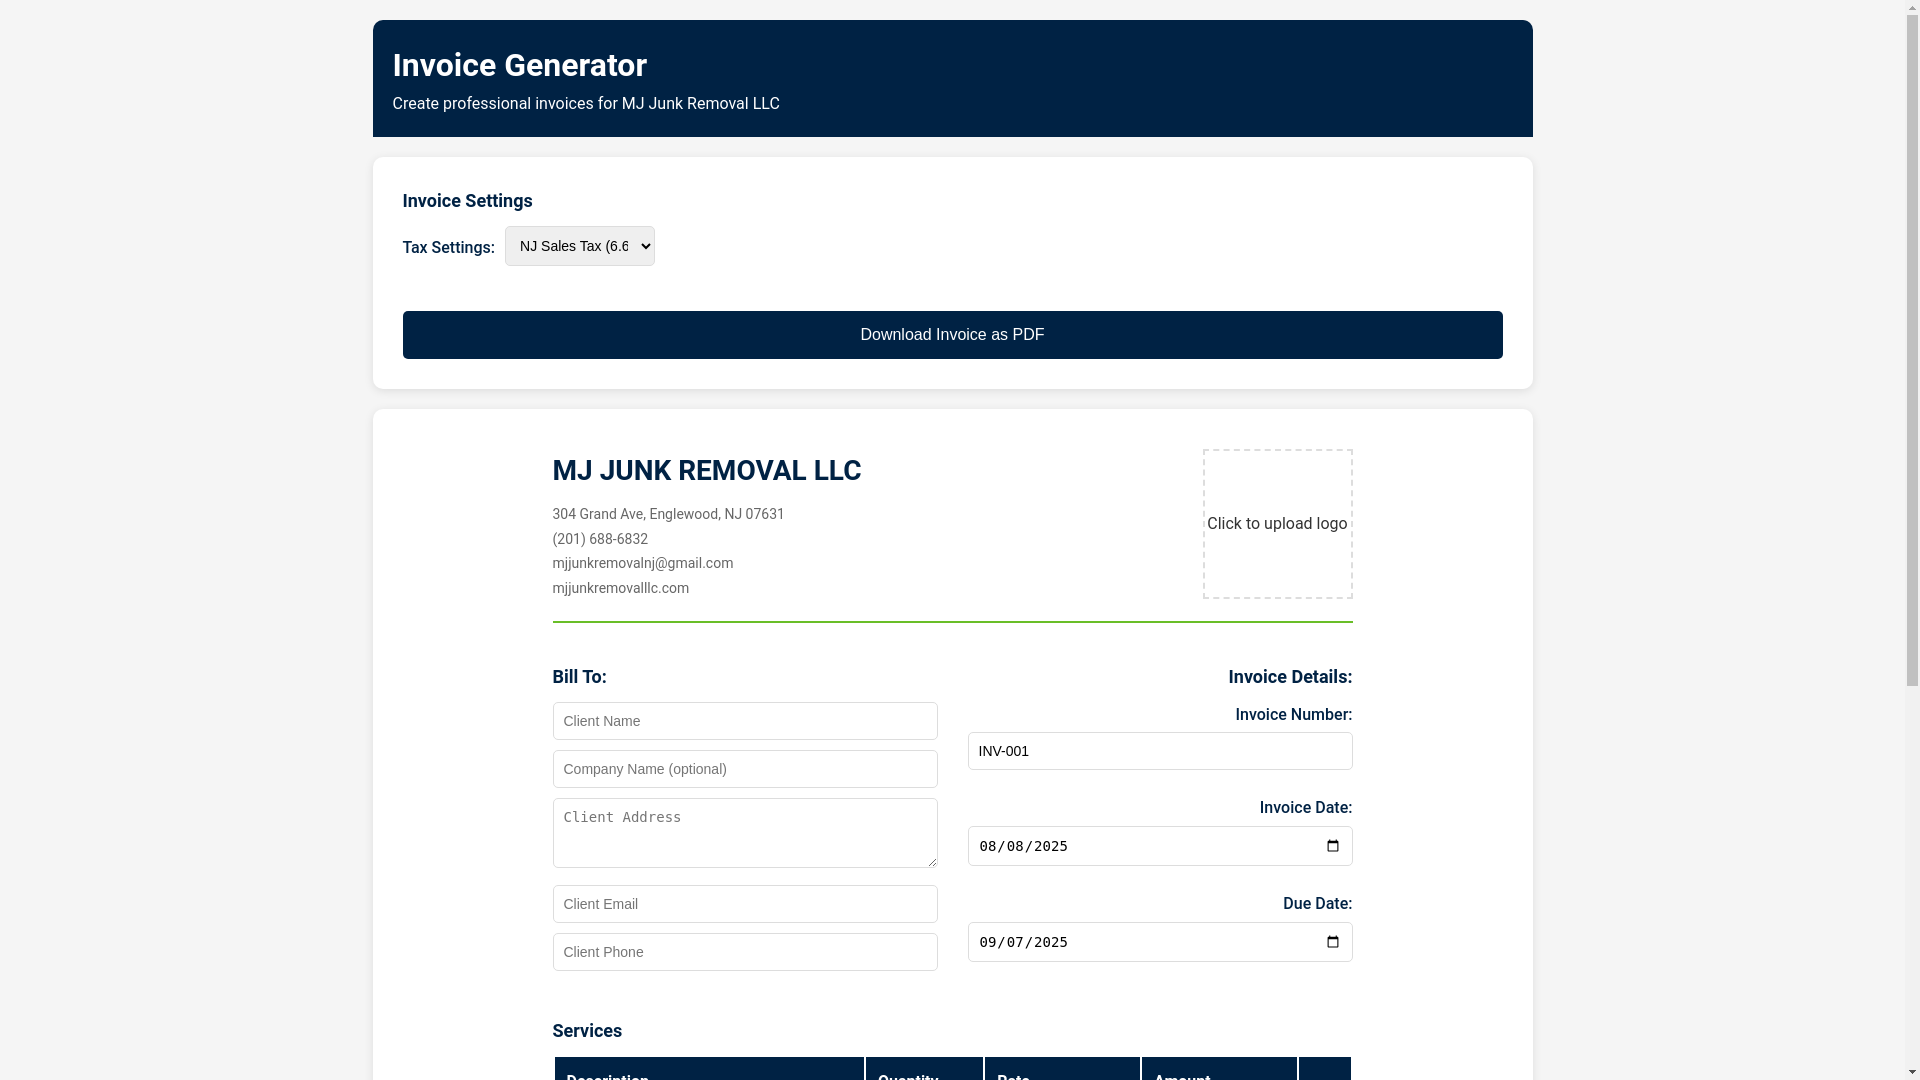Click the Invoice Settings heading

click(467, 201)
